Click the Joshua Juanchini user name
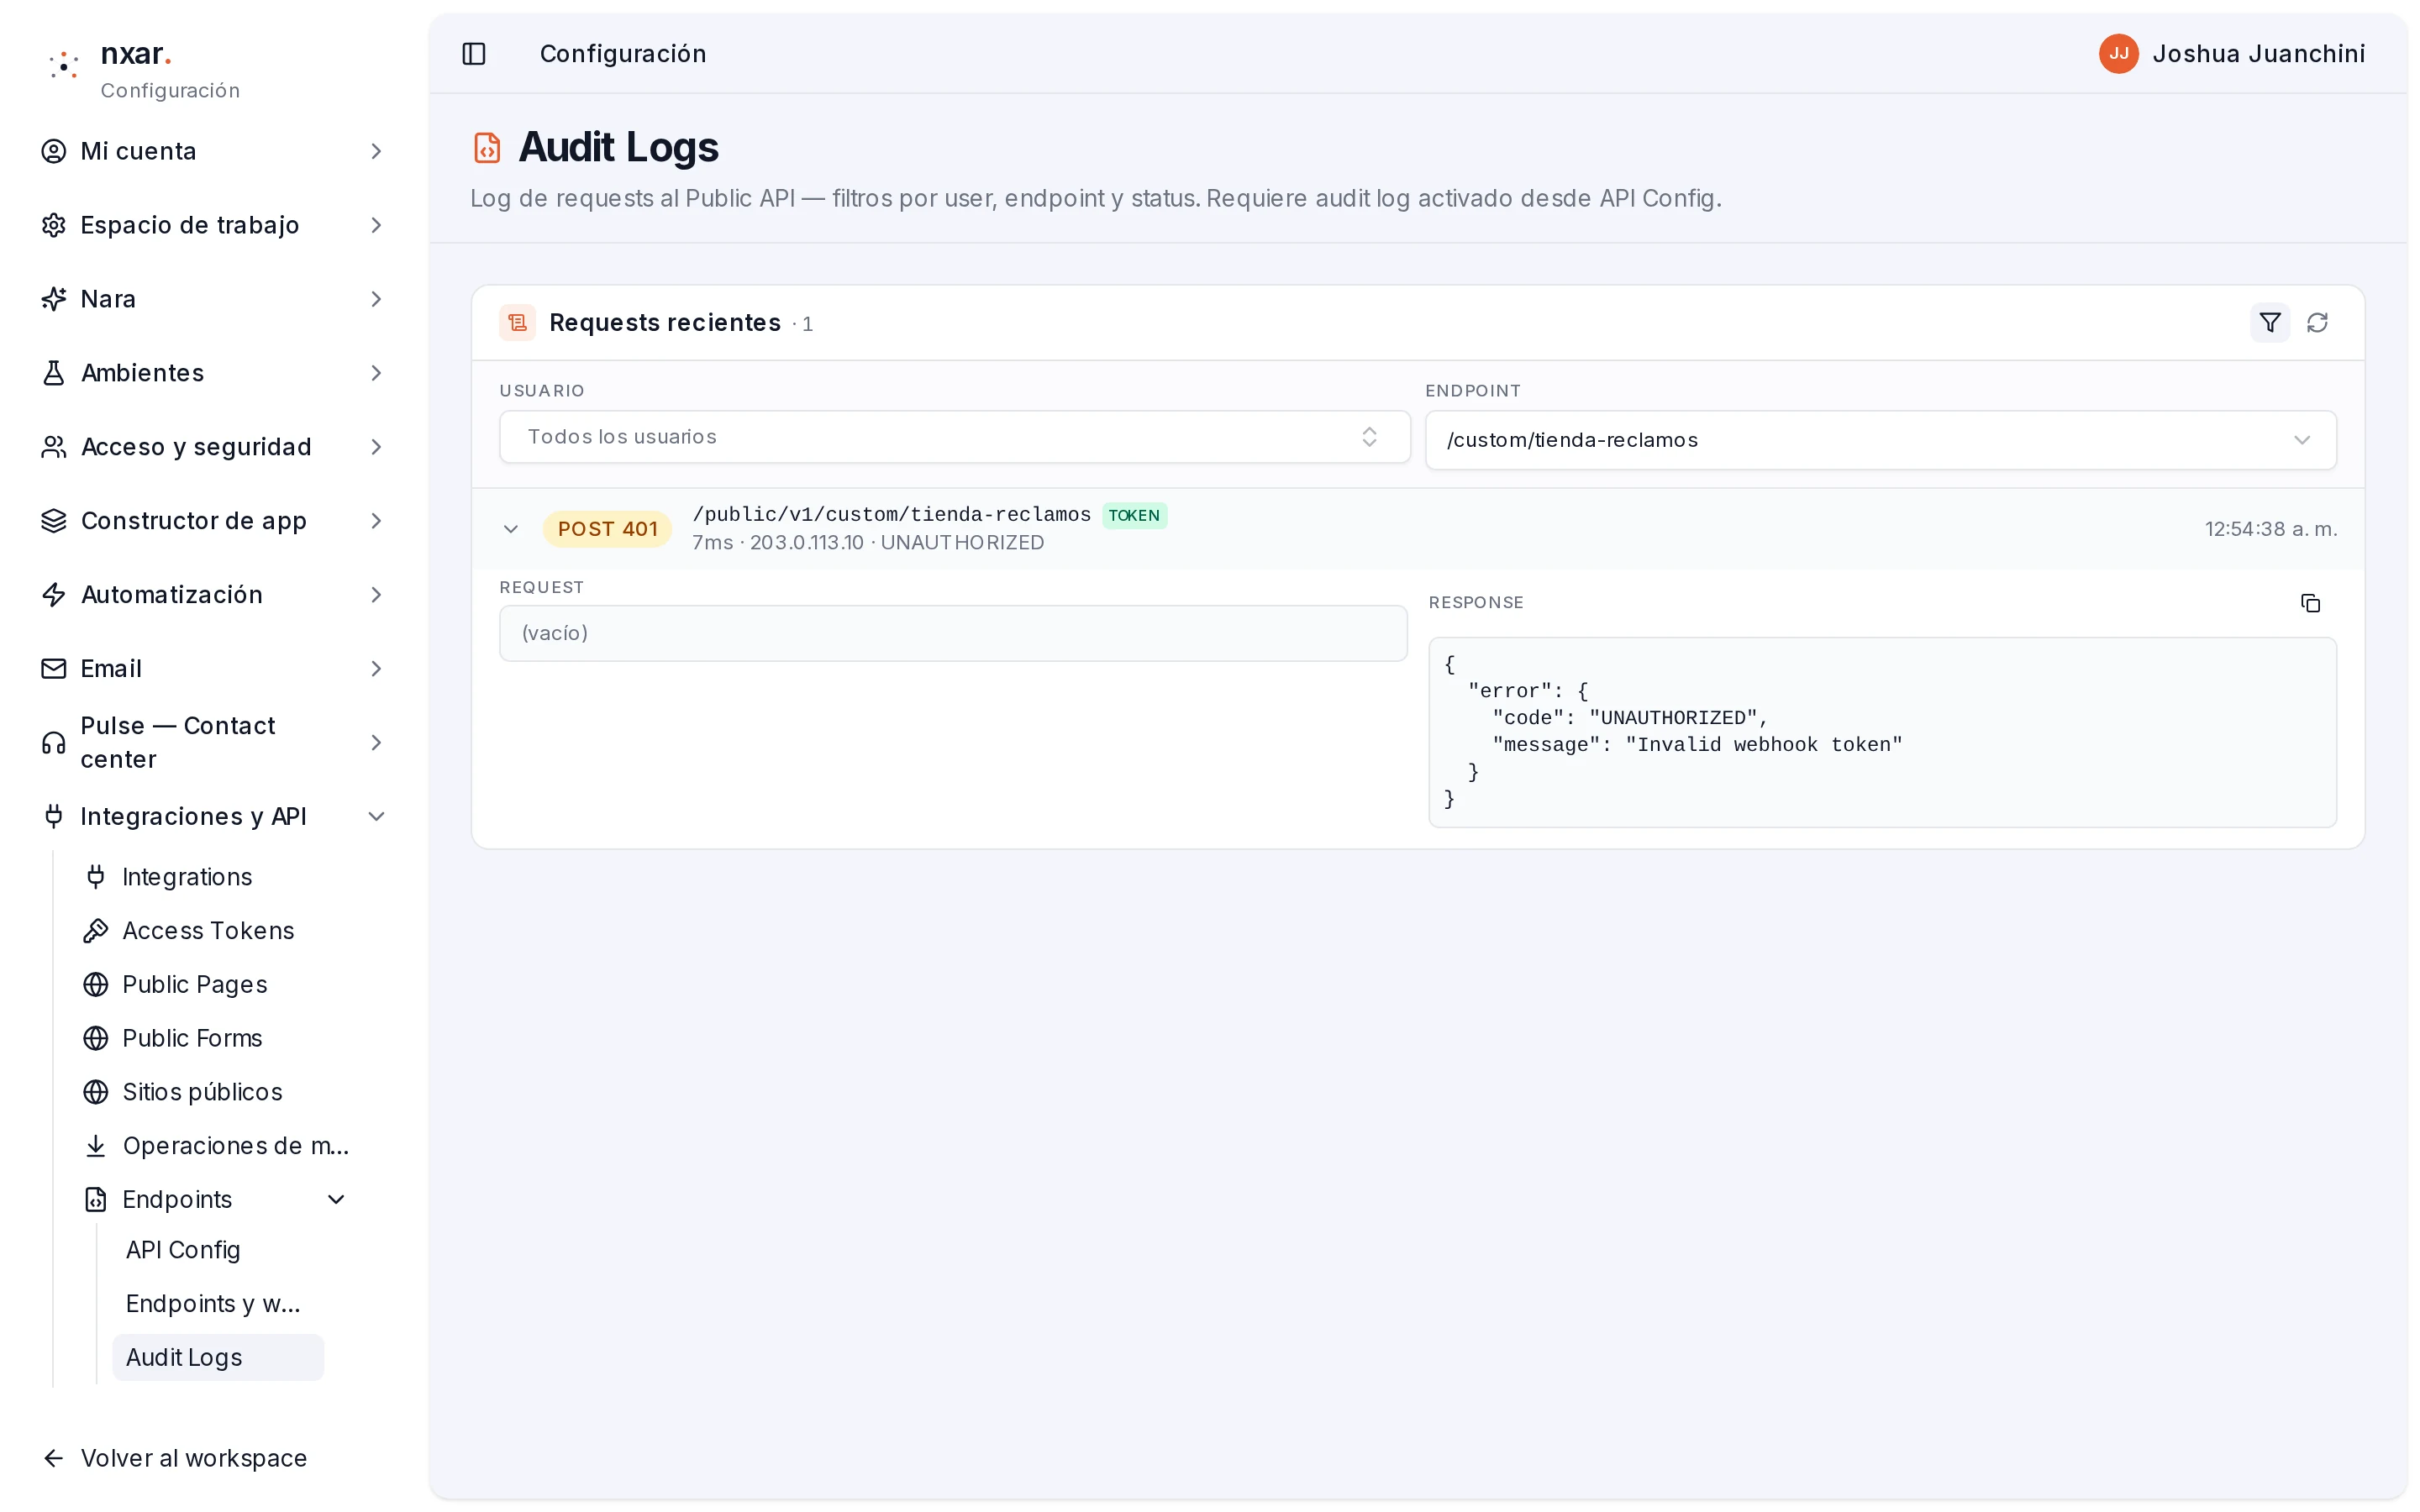The width and height of the screenshot is (2420, 1512). (x=2258, y=54)
